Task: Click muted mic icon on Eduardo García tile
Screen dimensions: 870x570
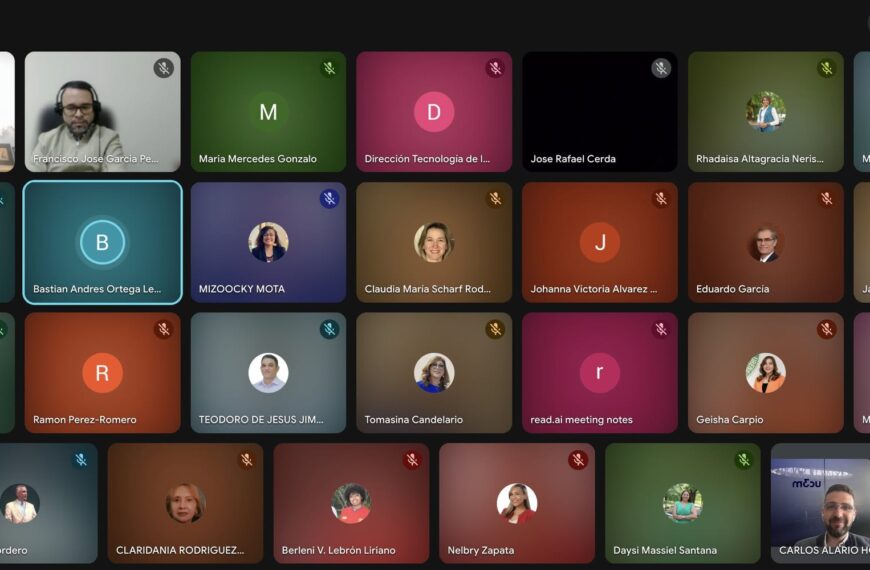Action: click(827, 199)
